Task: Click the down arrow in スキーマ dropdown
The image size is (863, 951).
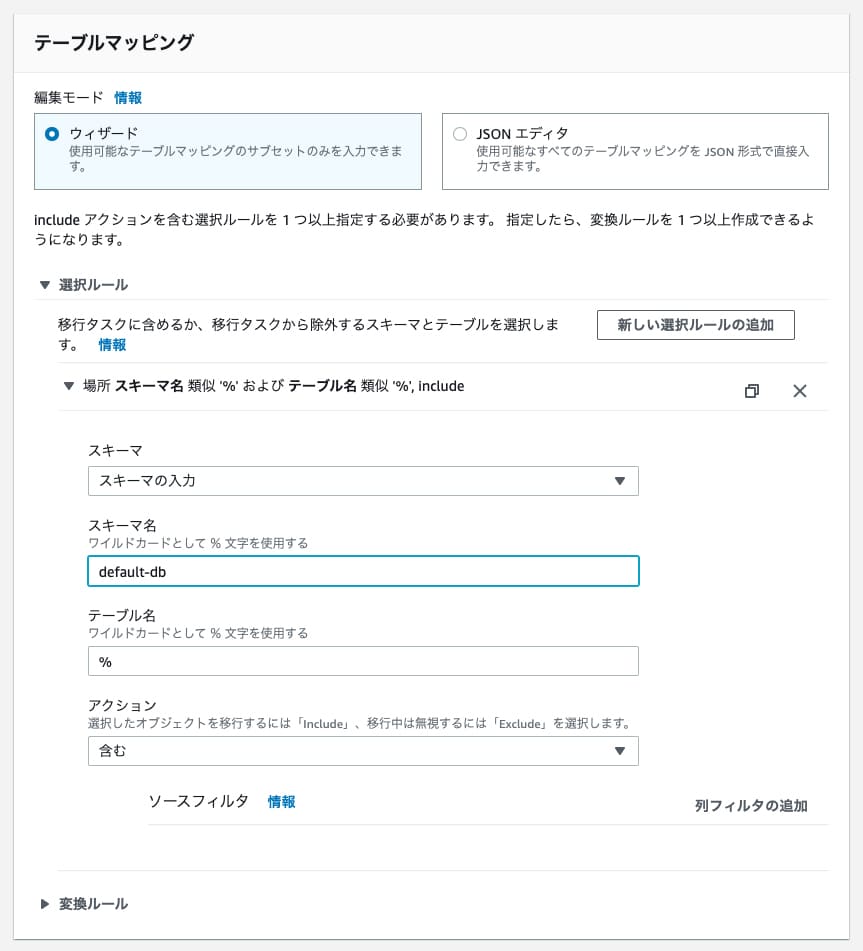Action: tap(619, 481)
